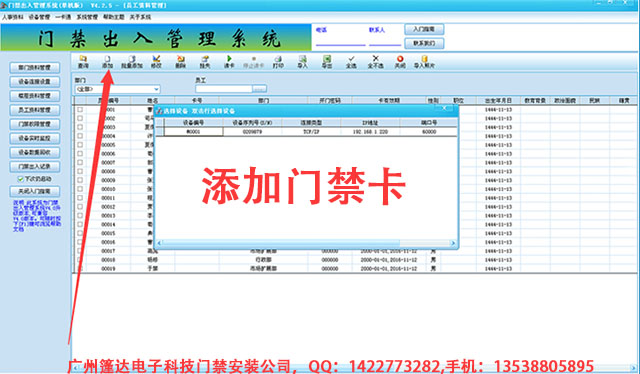Viewport: 640px width, 374px height.
Task: Click the 设备数据回收 sidebar button
Action: 35,152
